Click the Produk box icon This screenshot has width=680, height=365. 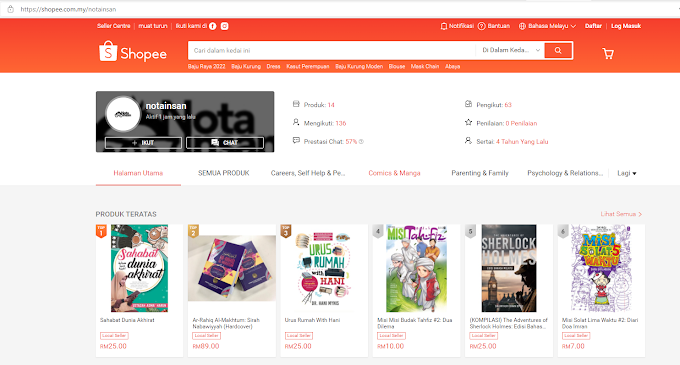click(296, 104)
